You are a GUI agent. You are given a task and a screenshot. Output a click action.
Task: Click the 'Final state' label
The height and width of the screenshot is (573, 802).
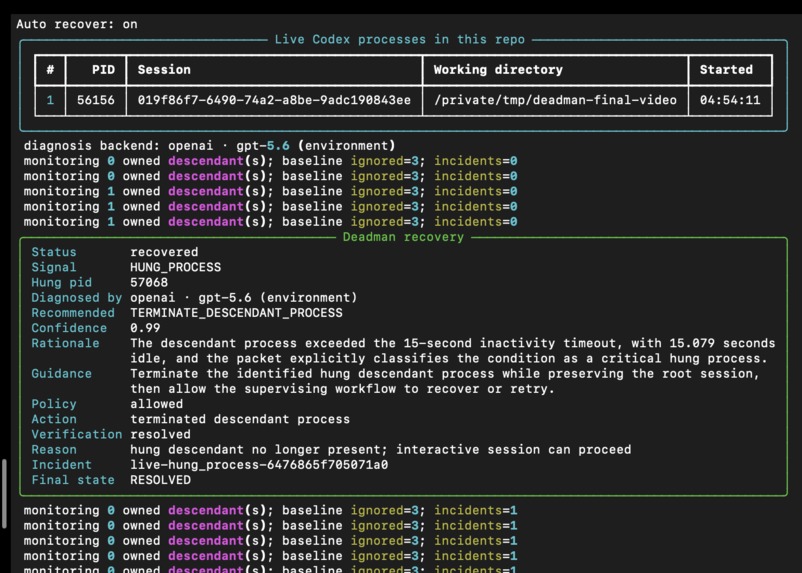73,480
